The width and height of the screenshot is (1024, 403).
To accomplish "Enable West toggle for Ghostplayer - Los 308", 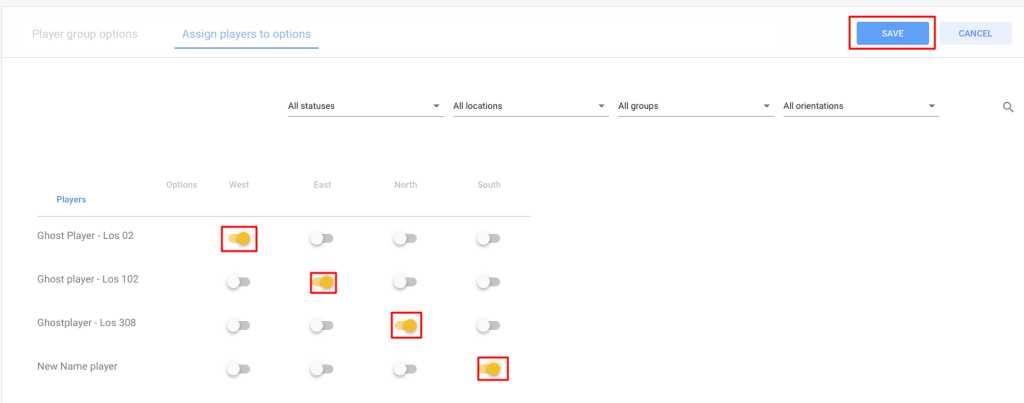I will tap(238, 325).
